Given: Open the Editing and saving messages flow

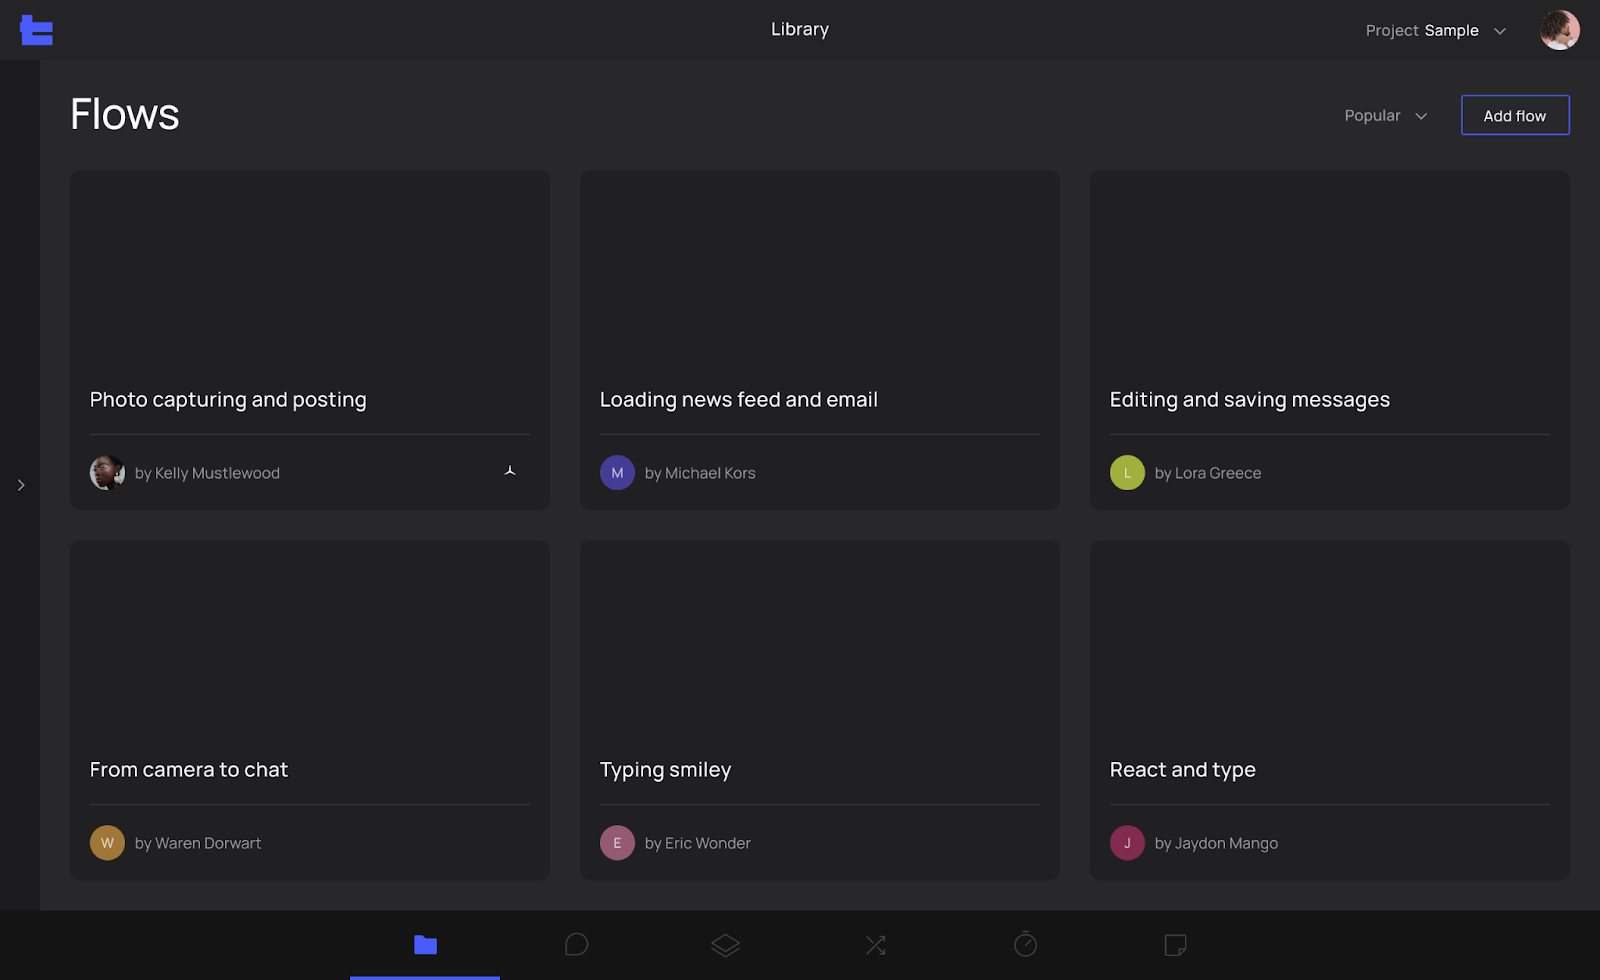Looking at the screenshot, I should click(x=1330, y=340).
